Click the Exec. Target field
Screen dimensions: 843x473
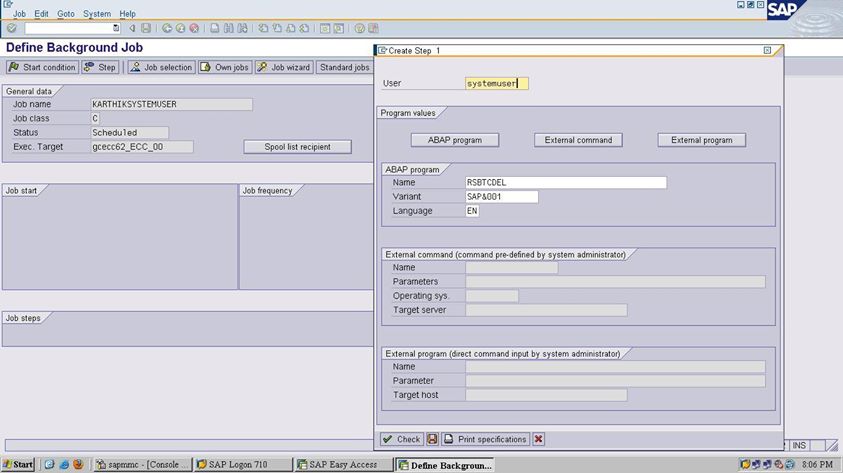click(x=142, y=147)
